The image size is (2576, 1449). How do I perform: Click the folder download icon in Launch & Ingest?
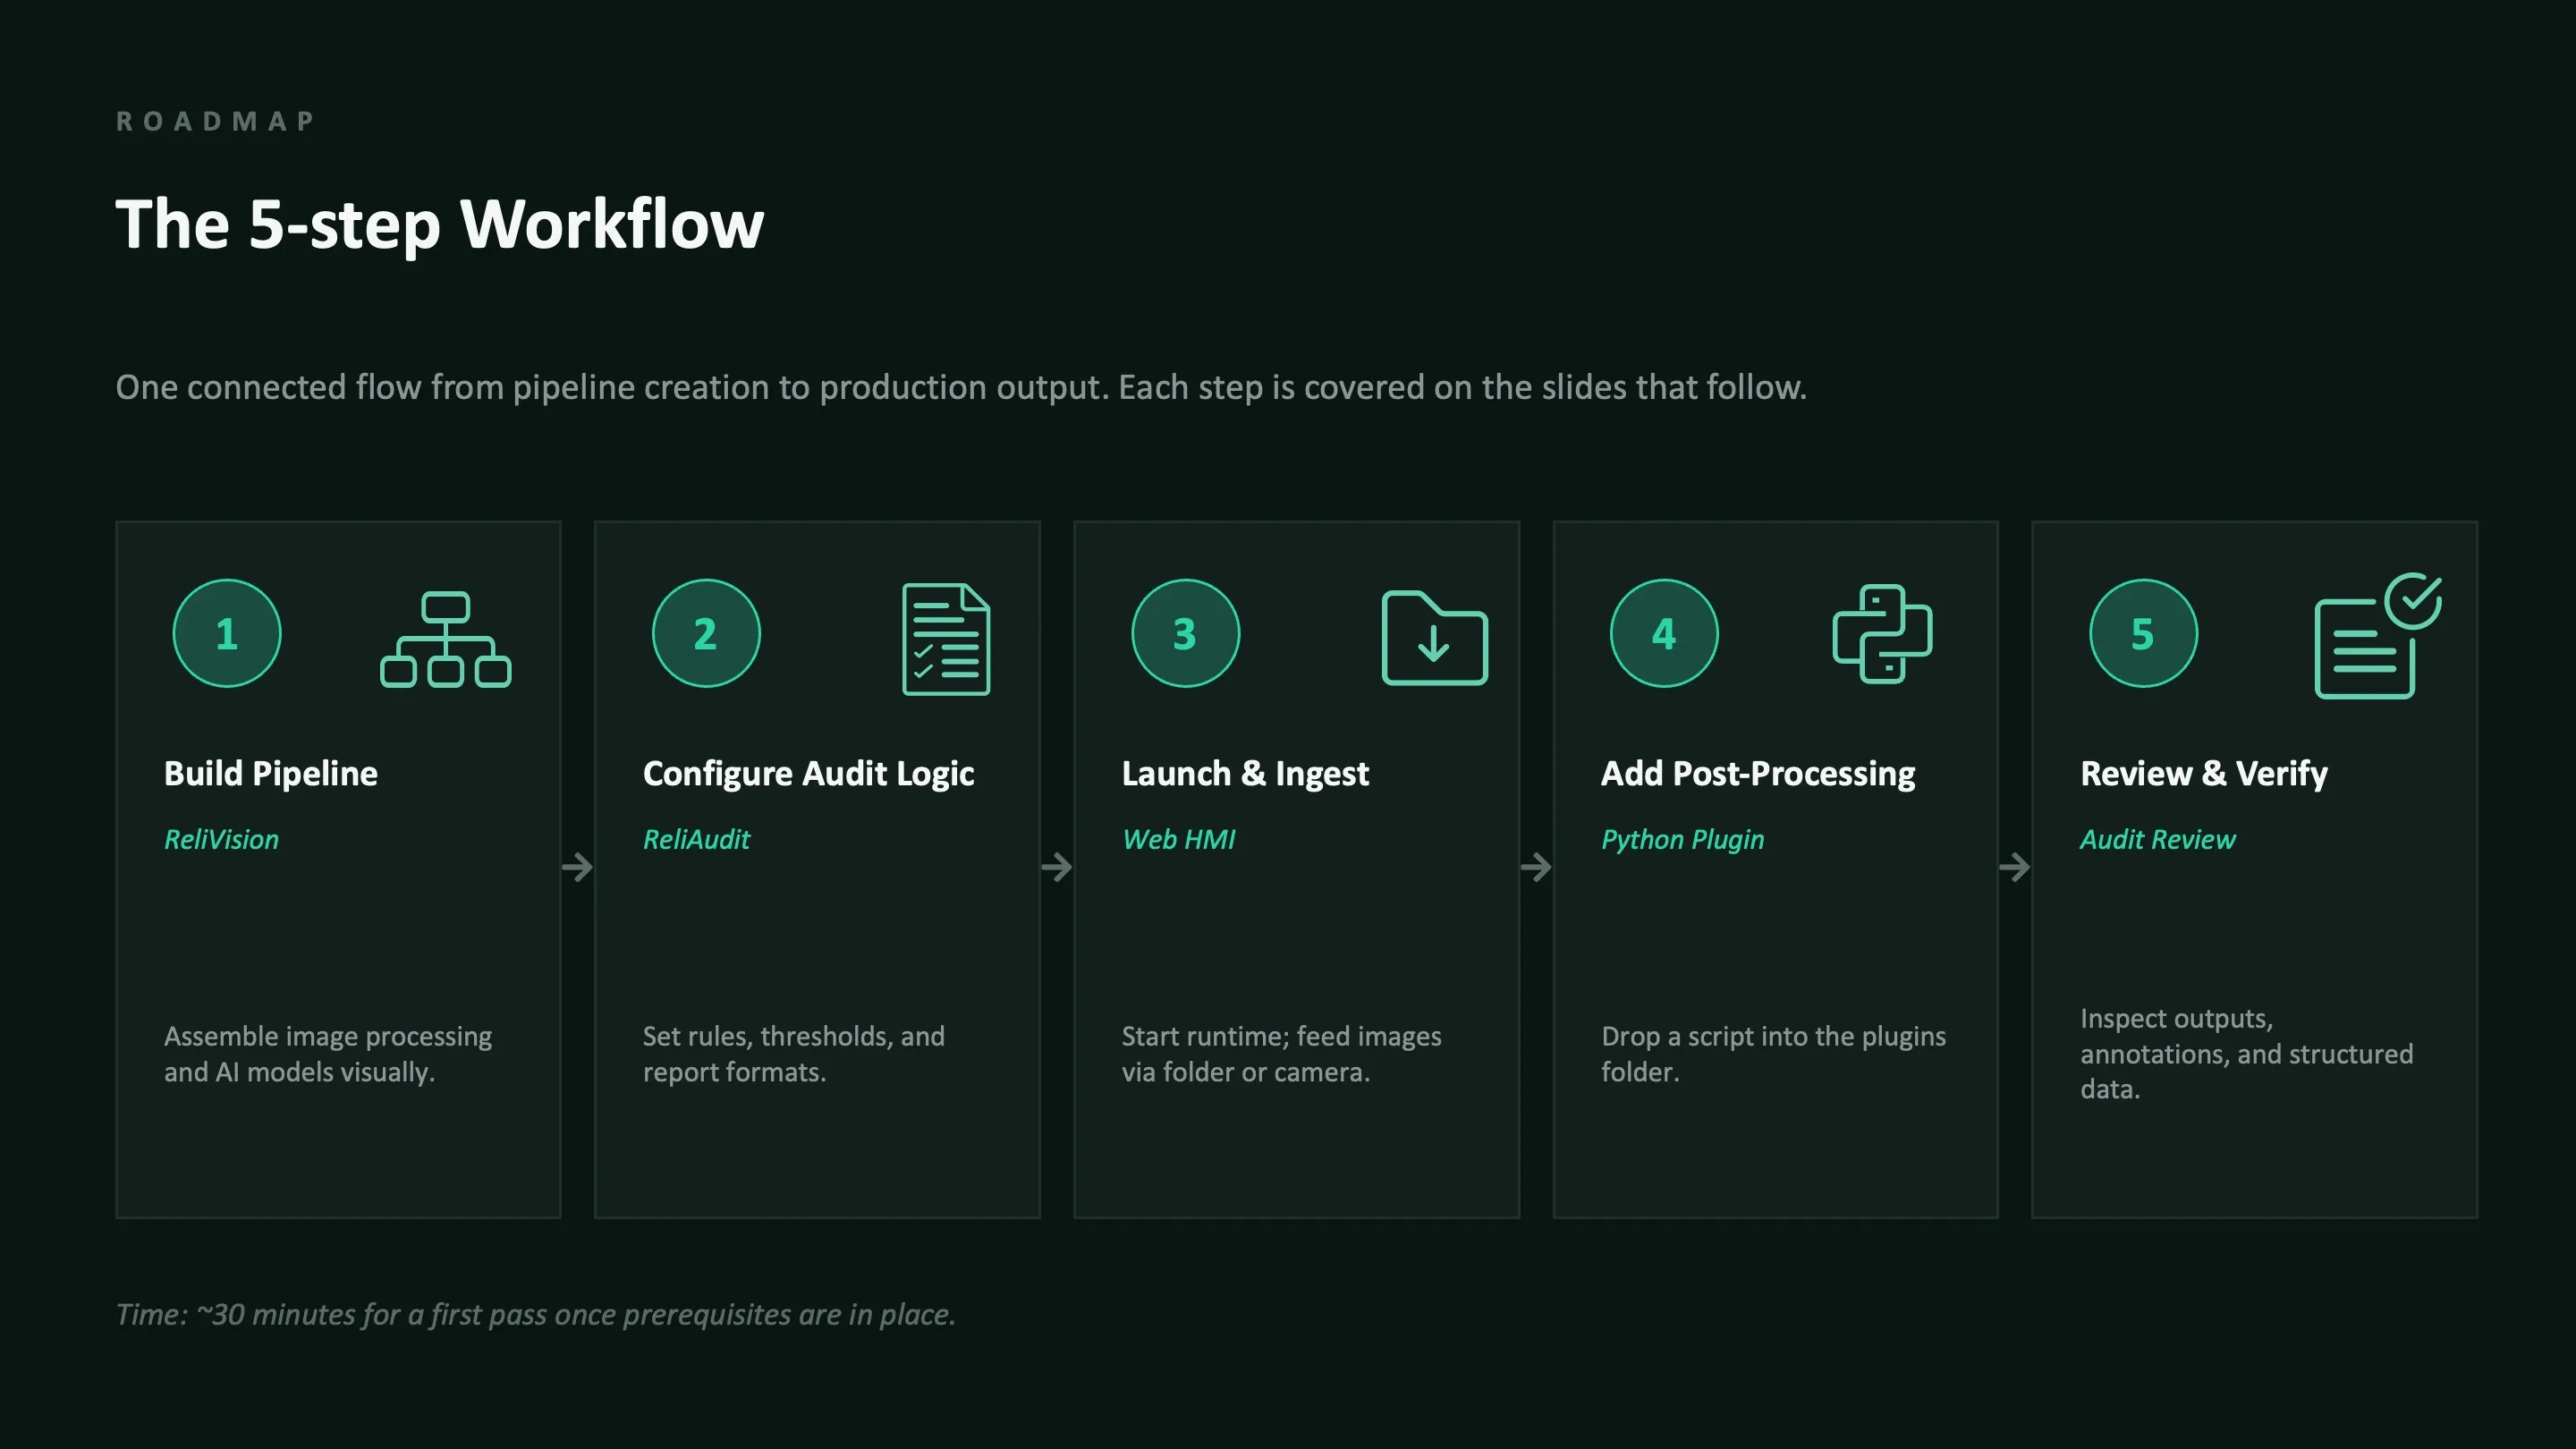tap(1434, 638)
